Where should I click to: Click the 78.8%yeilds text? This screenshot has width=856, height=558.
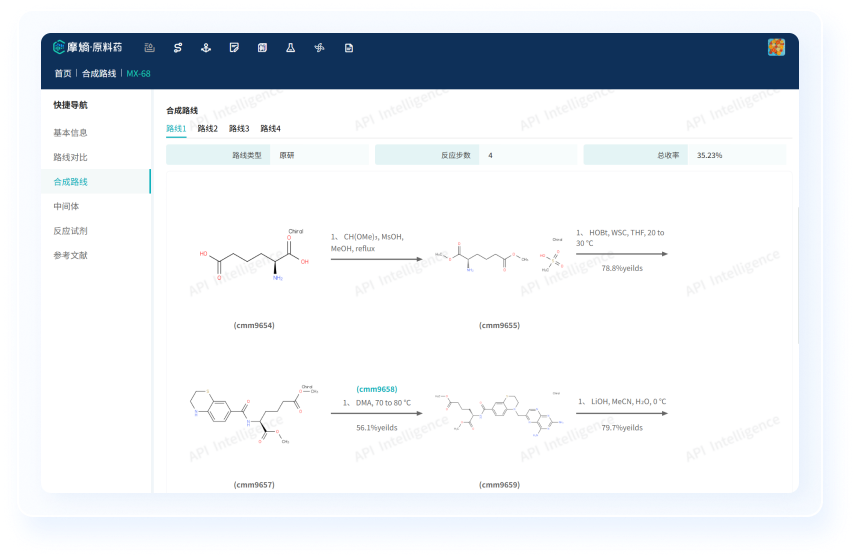click(x=622, y=268)
